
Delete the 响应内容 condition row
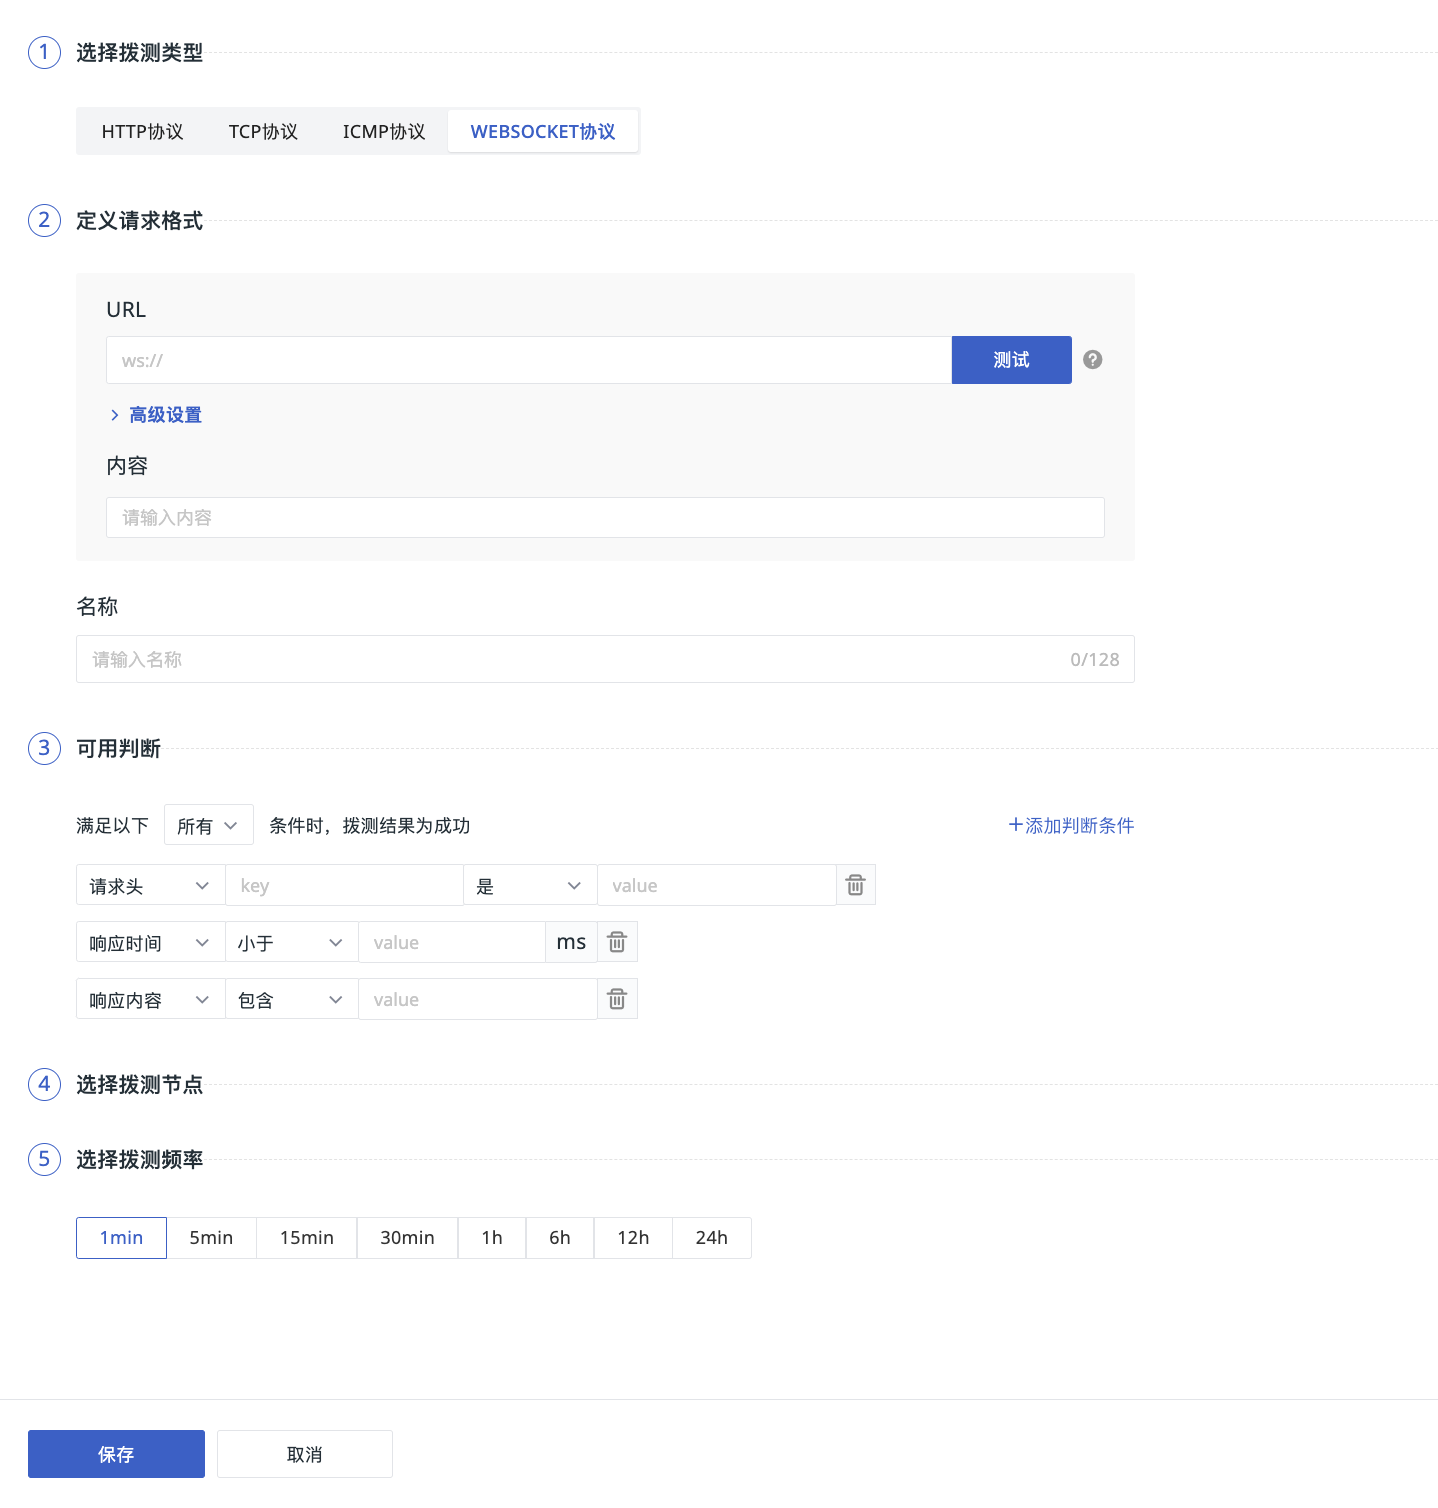[617, 999]
